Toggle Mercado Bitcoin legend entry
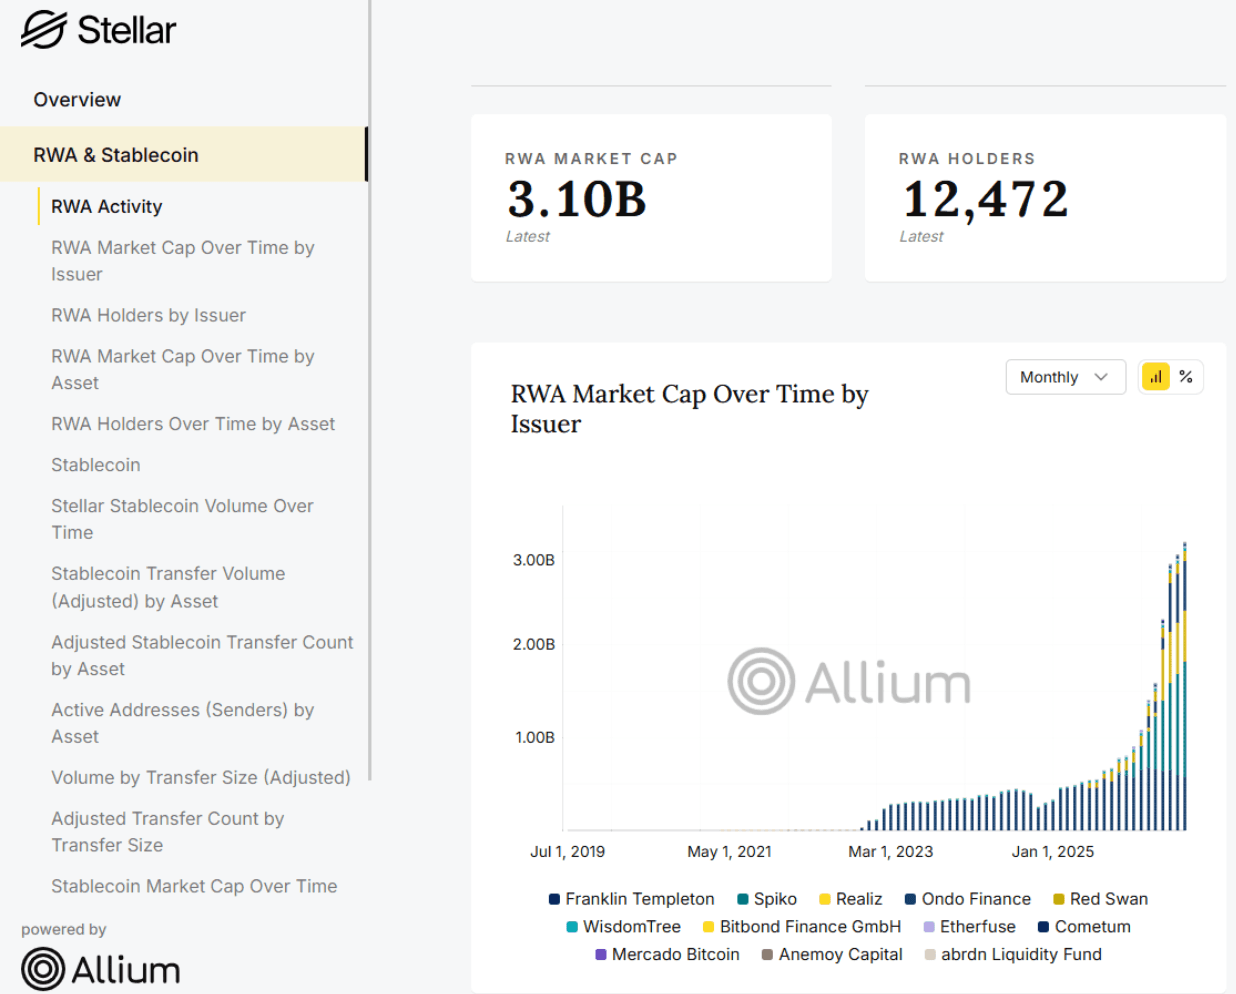 coord(667,955)
